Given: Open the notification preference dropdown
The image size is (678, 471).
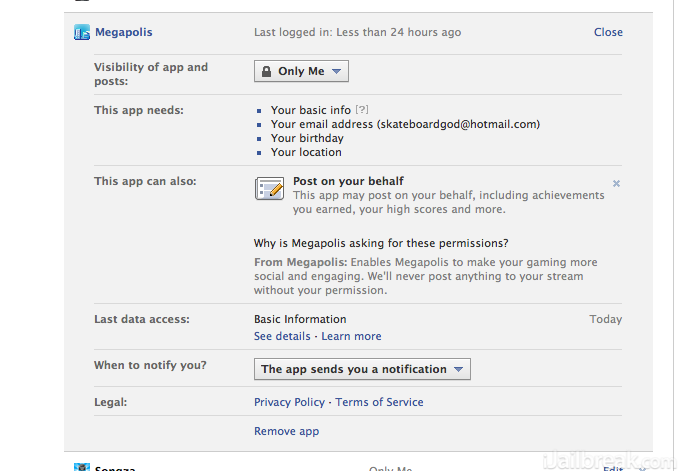Looking at the screenshot, I should point(362,369).
